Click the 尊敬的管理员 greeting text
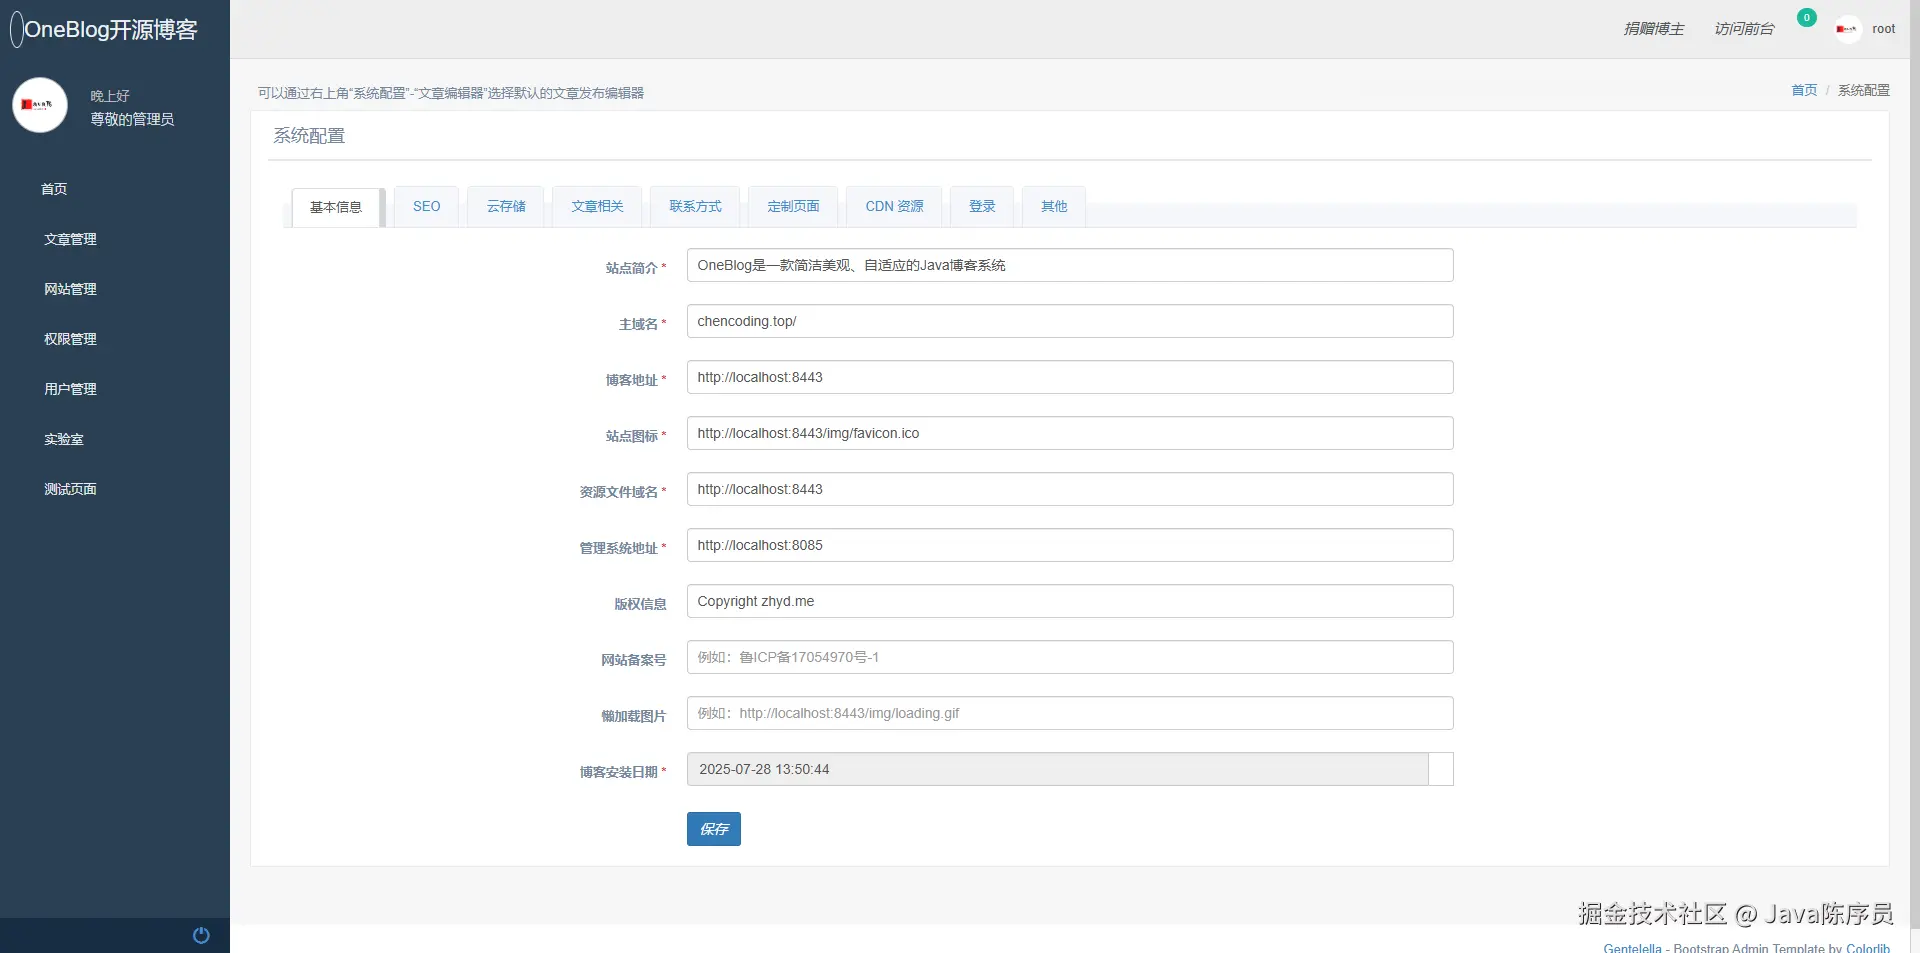Image resolution: width=1920 pixels, height=953 pixels. [132, 119]
